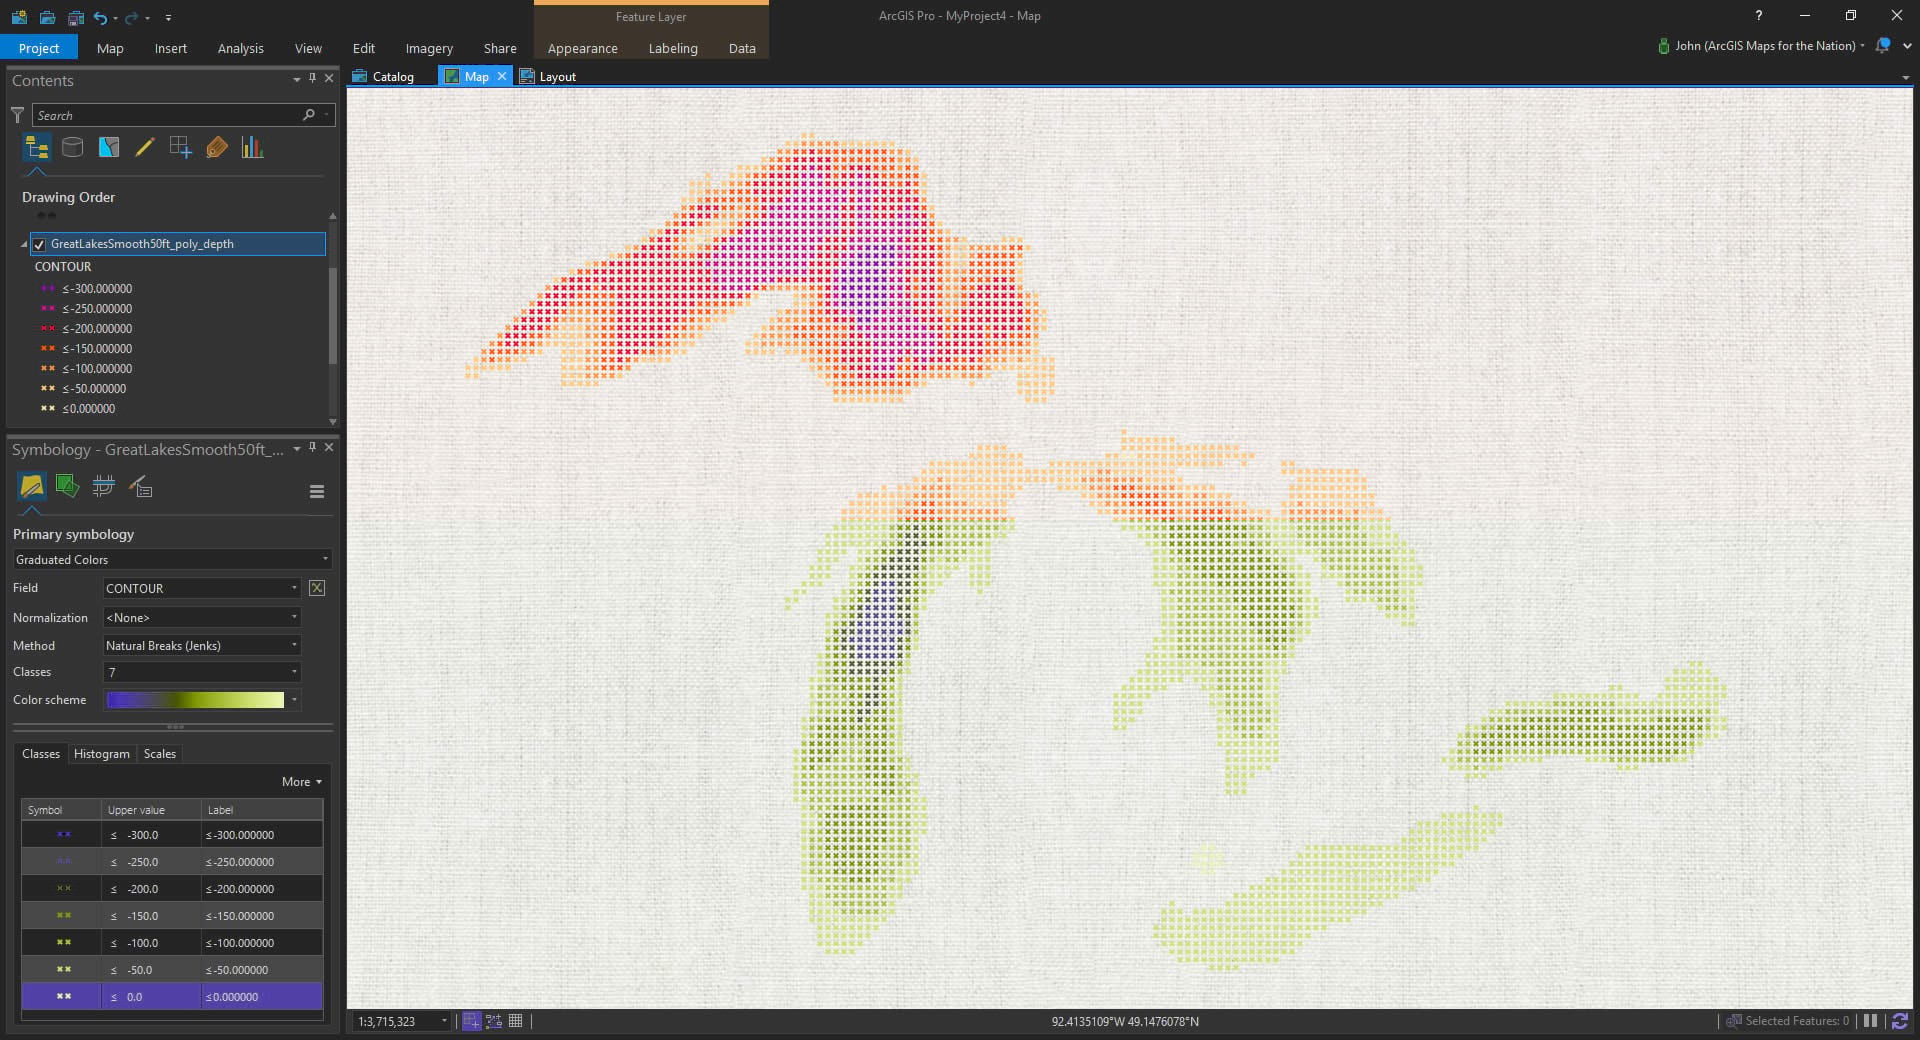Screen dimensions: 1920x1040
Task: Open the Classes count dropdown
Action: (x=202, y=672)
